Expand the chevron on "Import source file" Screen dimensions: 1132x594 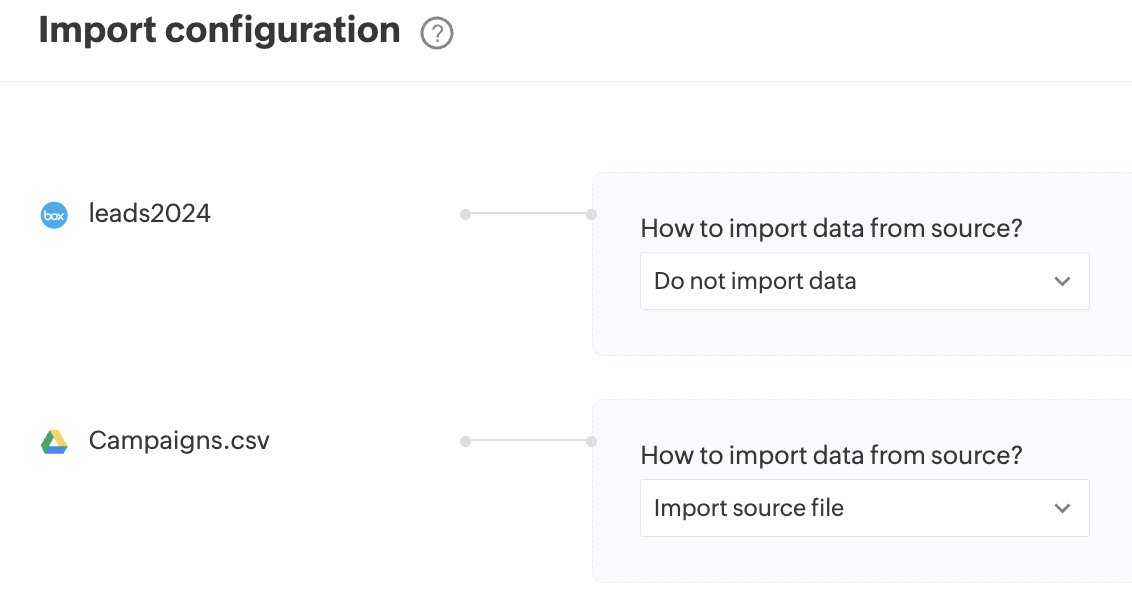pos(1062,509)
